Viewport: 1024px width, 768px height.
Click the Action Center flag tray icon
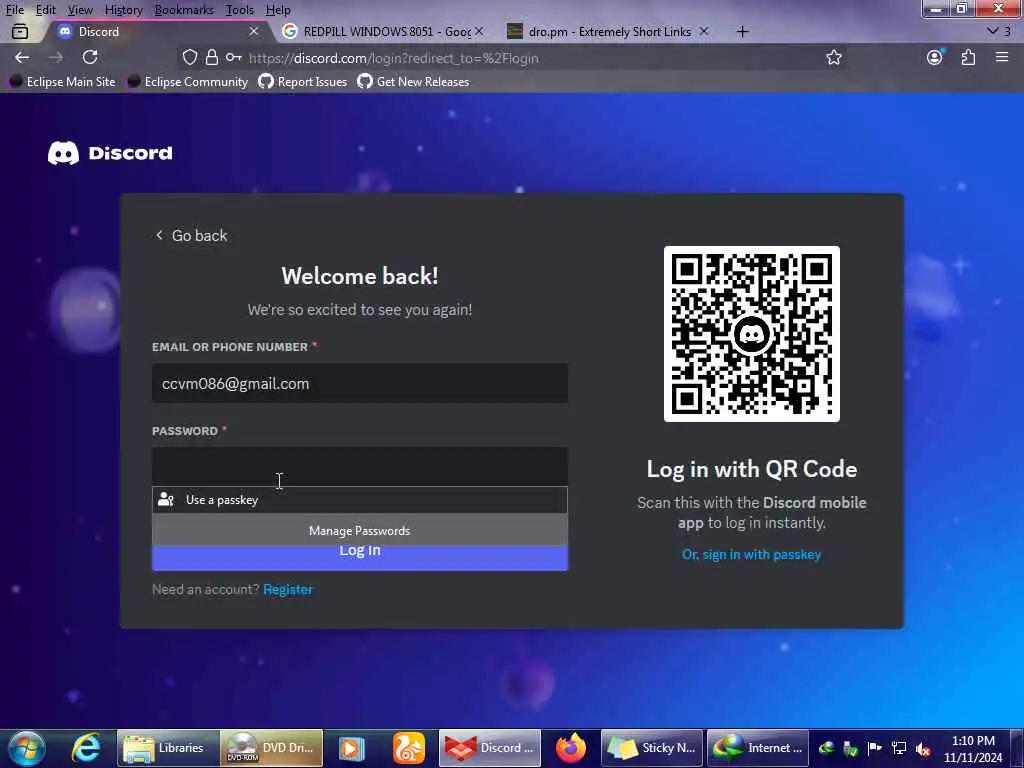point(874,748)
